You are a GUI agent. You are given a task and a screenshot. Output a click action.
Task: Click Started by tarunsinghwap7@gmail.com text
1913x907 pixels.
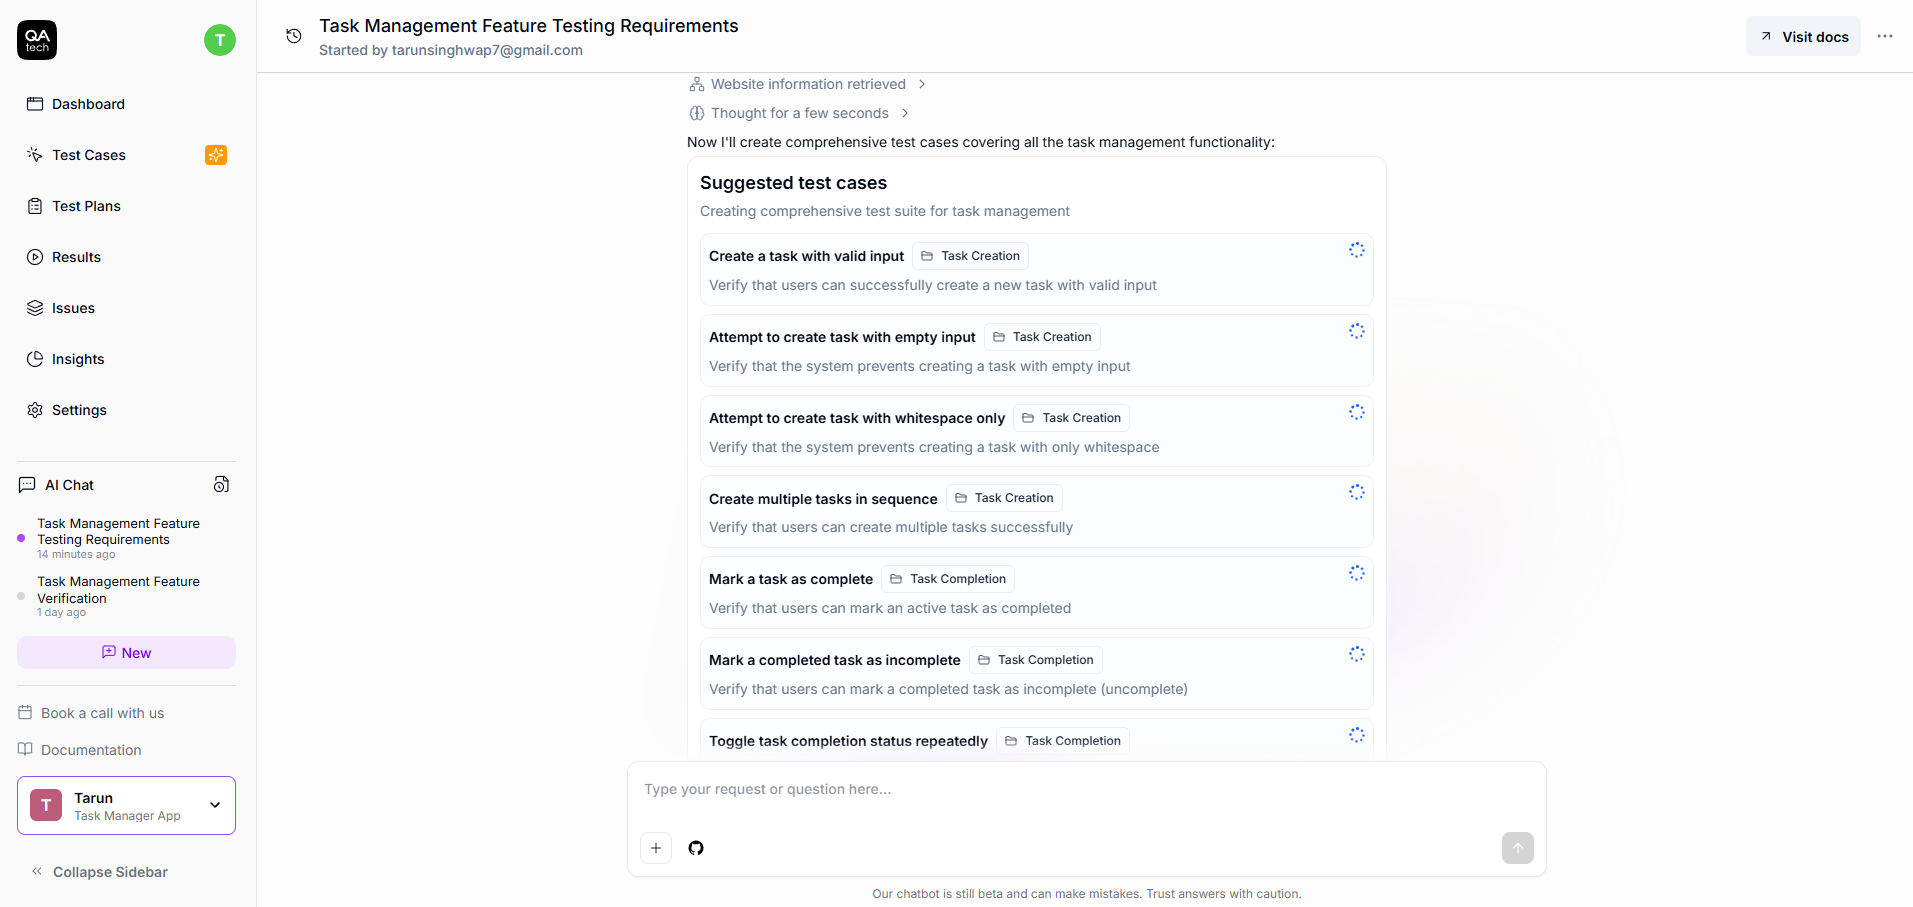click(451, 50)
